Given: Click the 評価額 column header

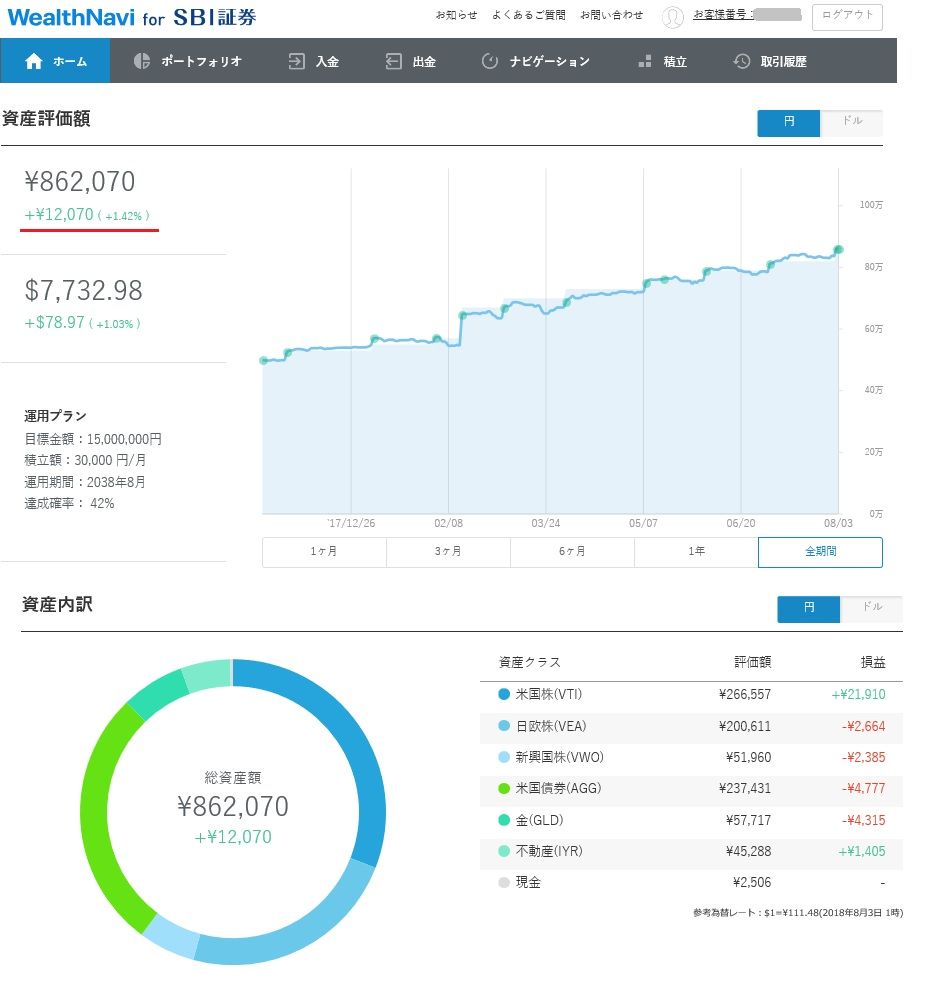Looking at the screenshot, I should coord(752,663).
